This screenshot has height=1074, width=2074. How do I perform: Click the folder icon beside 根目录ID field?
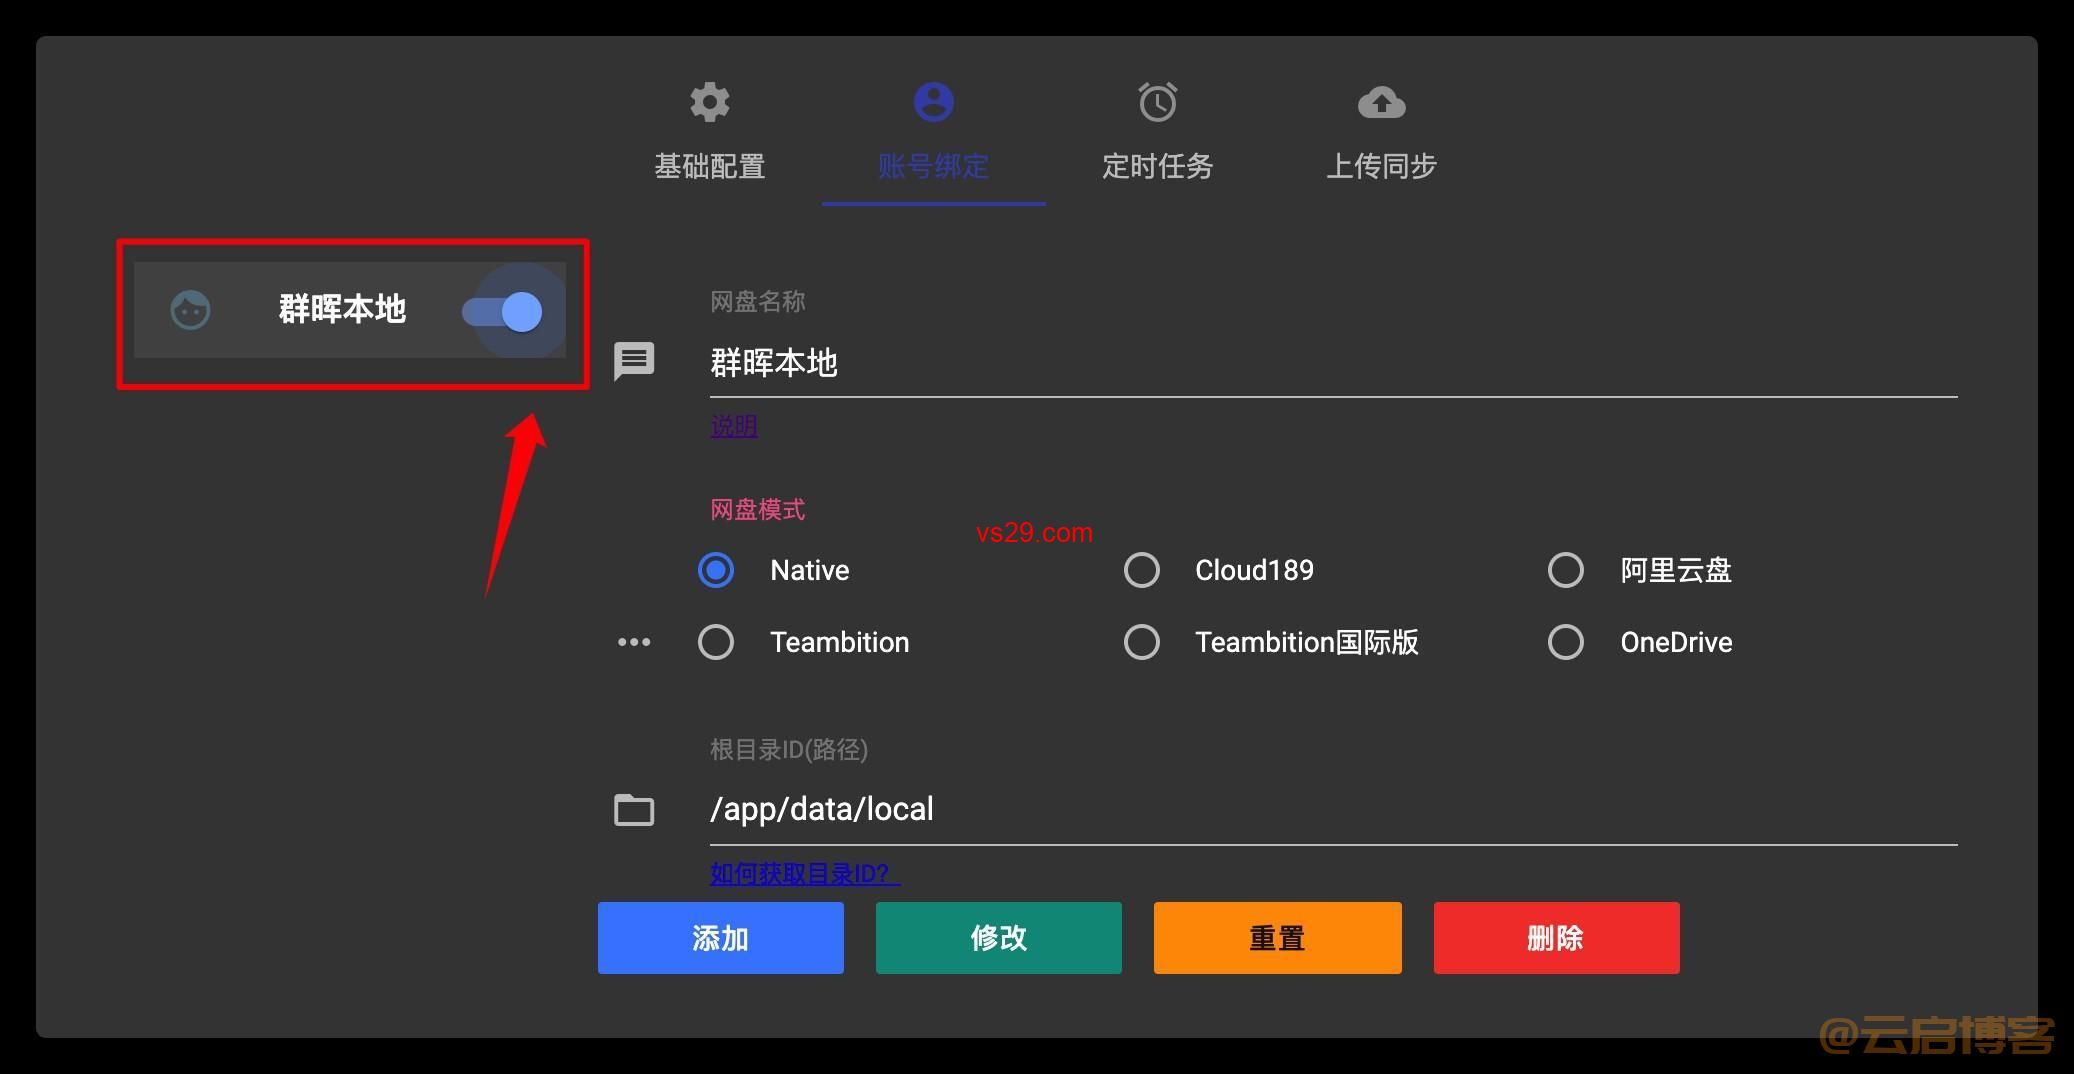pos(634,809)
